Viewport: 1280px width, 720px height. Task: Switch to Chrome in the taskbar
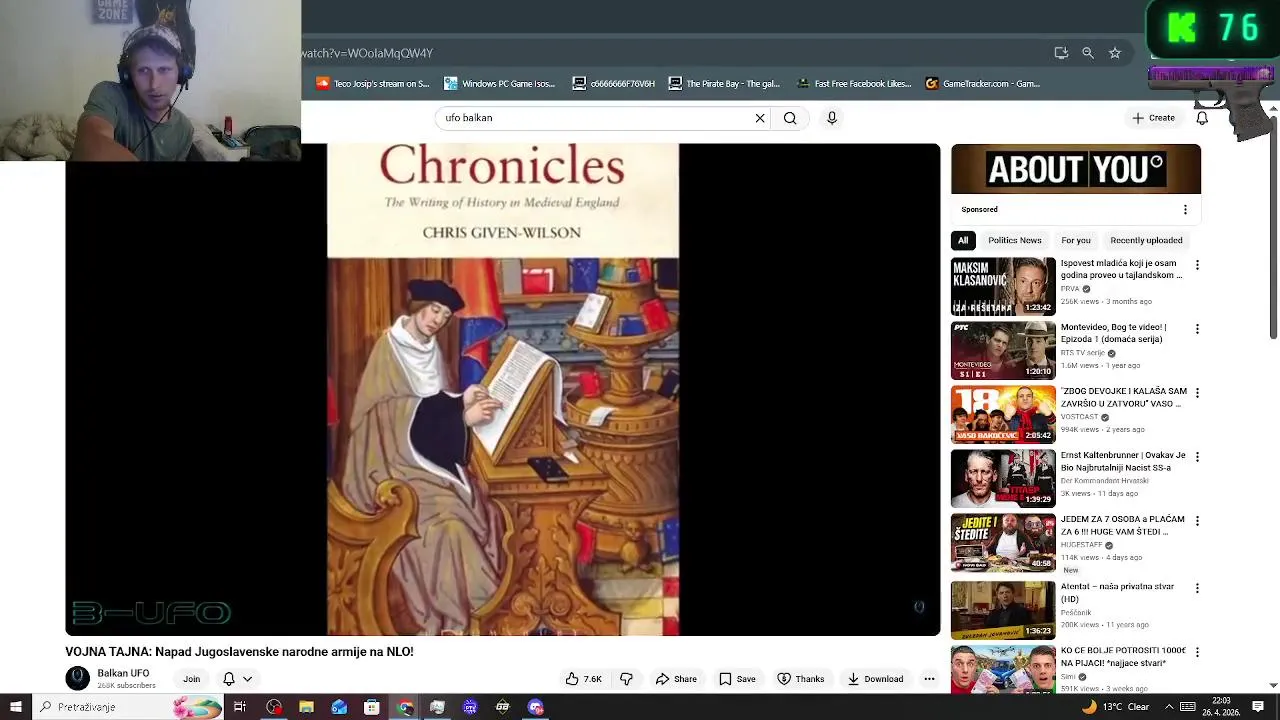[x=404, y=707]
